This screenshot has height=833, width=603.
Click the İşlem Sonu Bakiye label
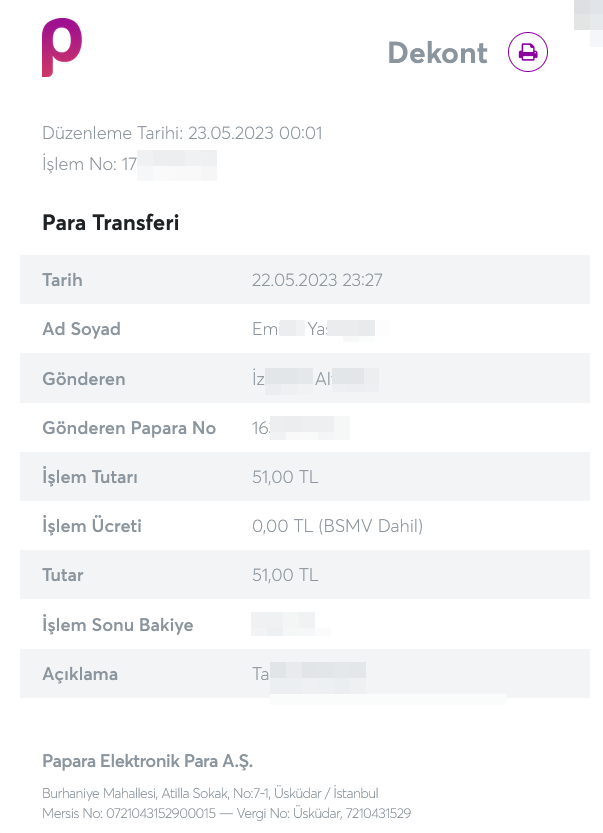pos(117,625)
